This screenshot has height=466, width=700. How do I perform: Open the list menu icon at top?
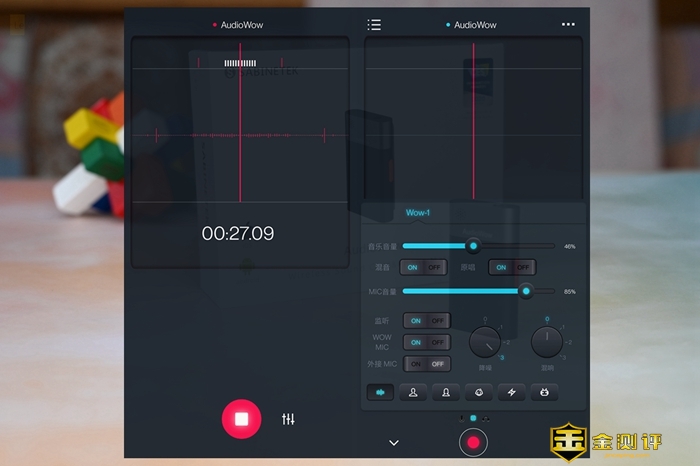[374, 24]
